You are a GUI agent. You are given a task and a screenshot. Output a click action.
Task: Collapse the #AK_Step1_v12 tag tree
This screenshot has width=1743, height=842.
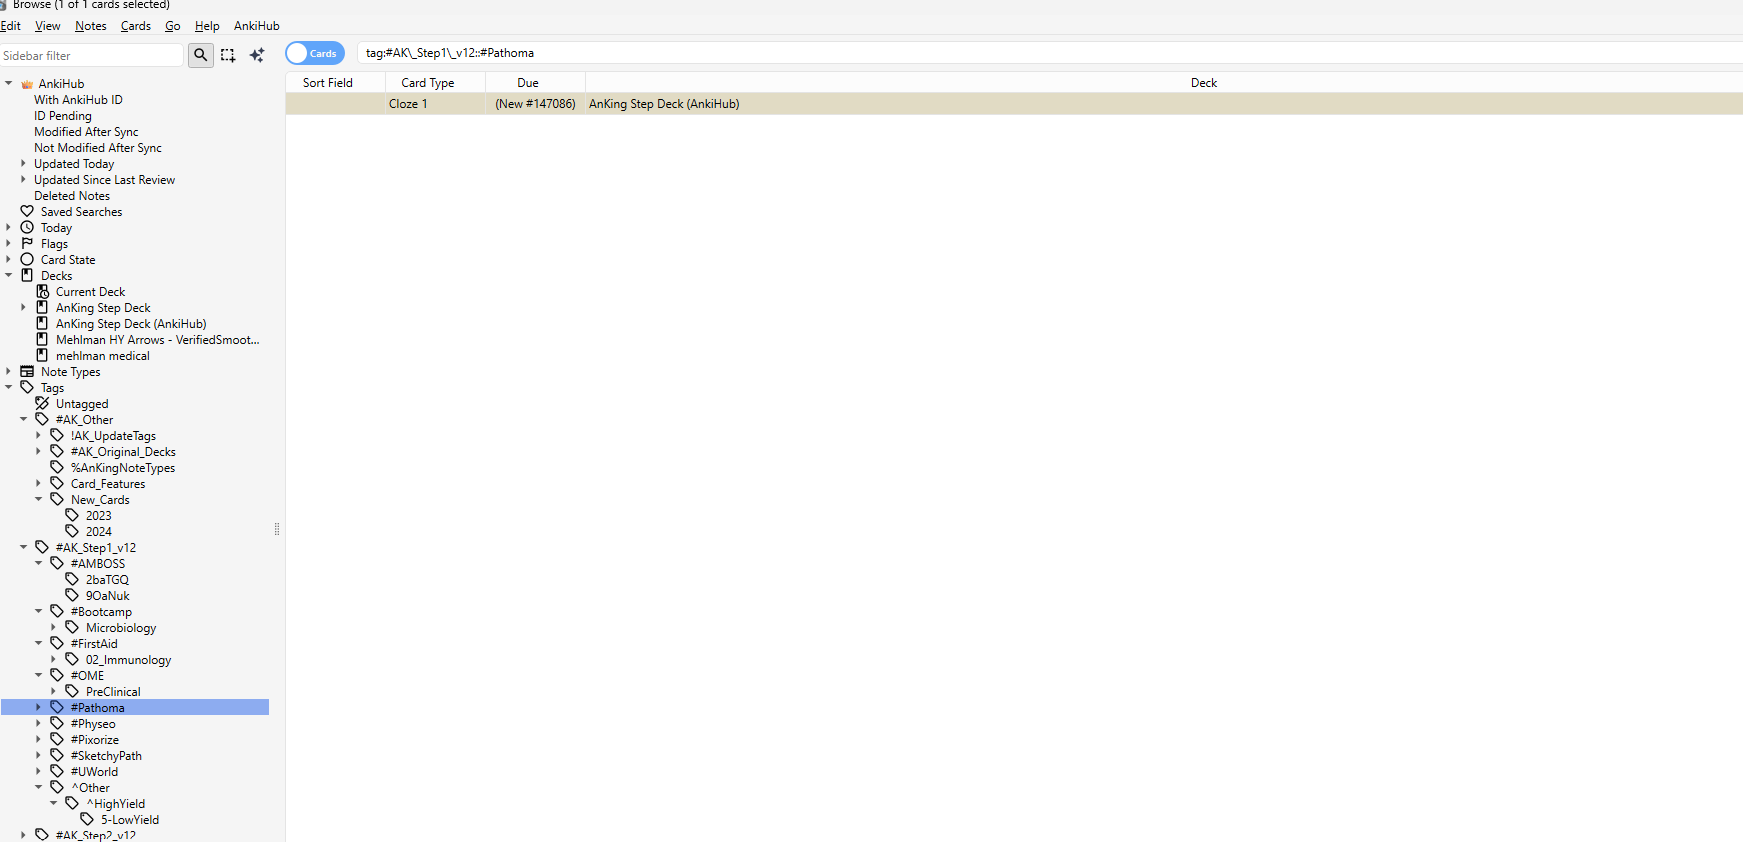coord(23,548)
